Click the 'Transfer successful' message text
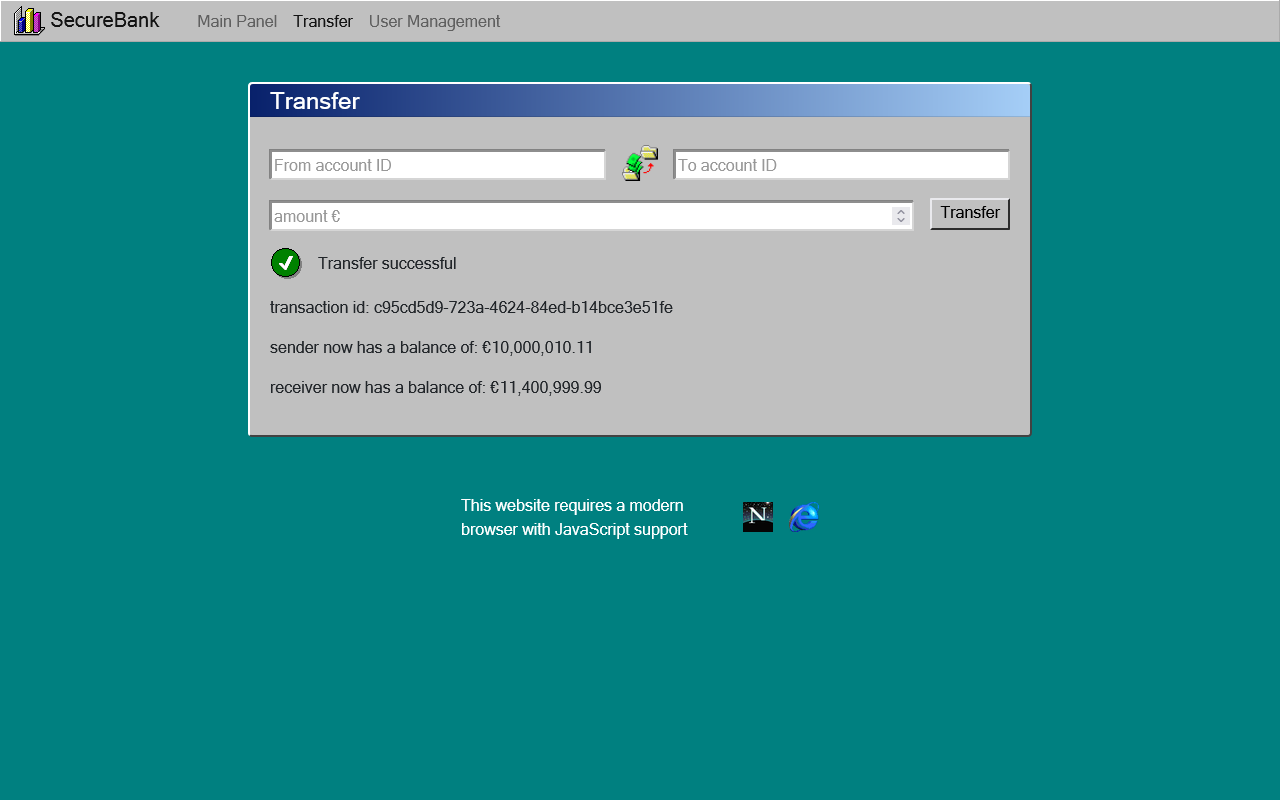Screen dimensions: 1280x800 [387, 263]
